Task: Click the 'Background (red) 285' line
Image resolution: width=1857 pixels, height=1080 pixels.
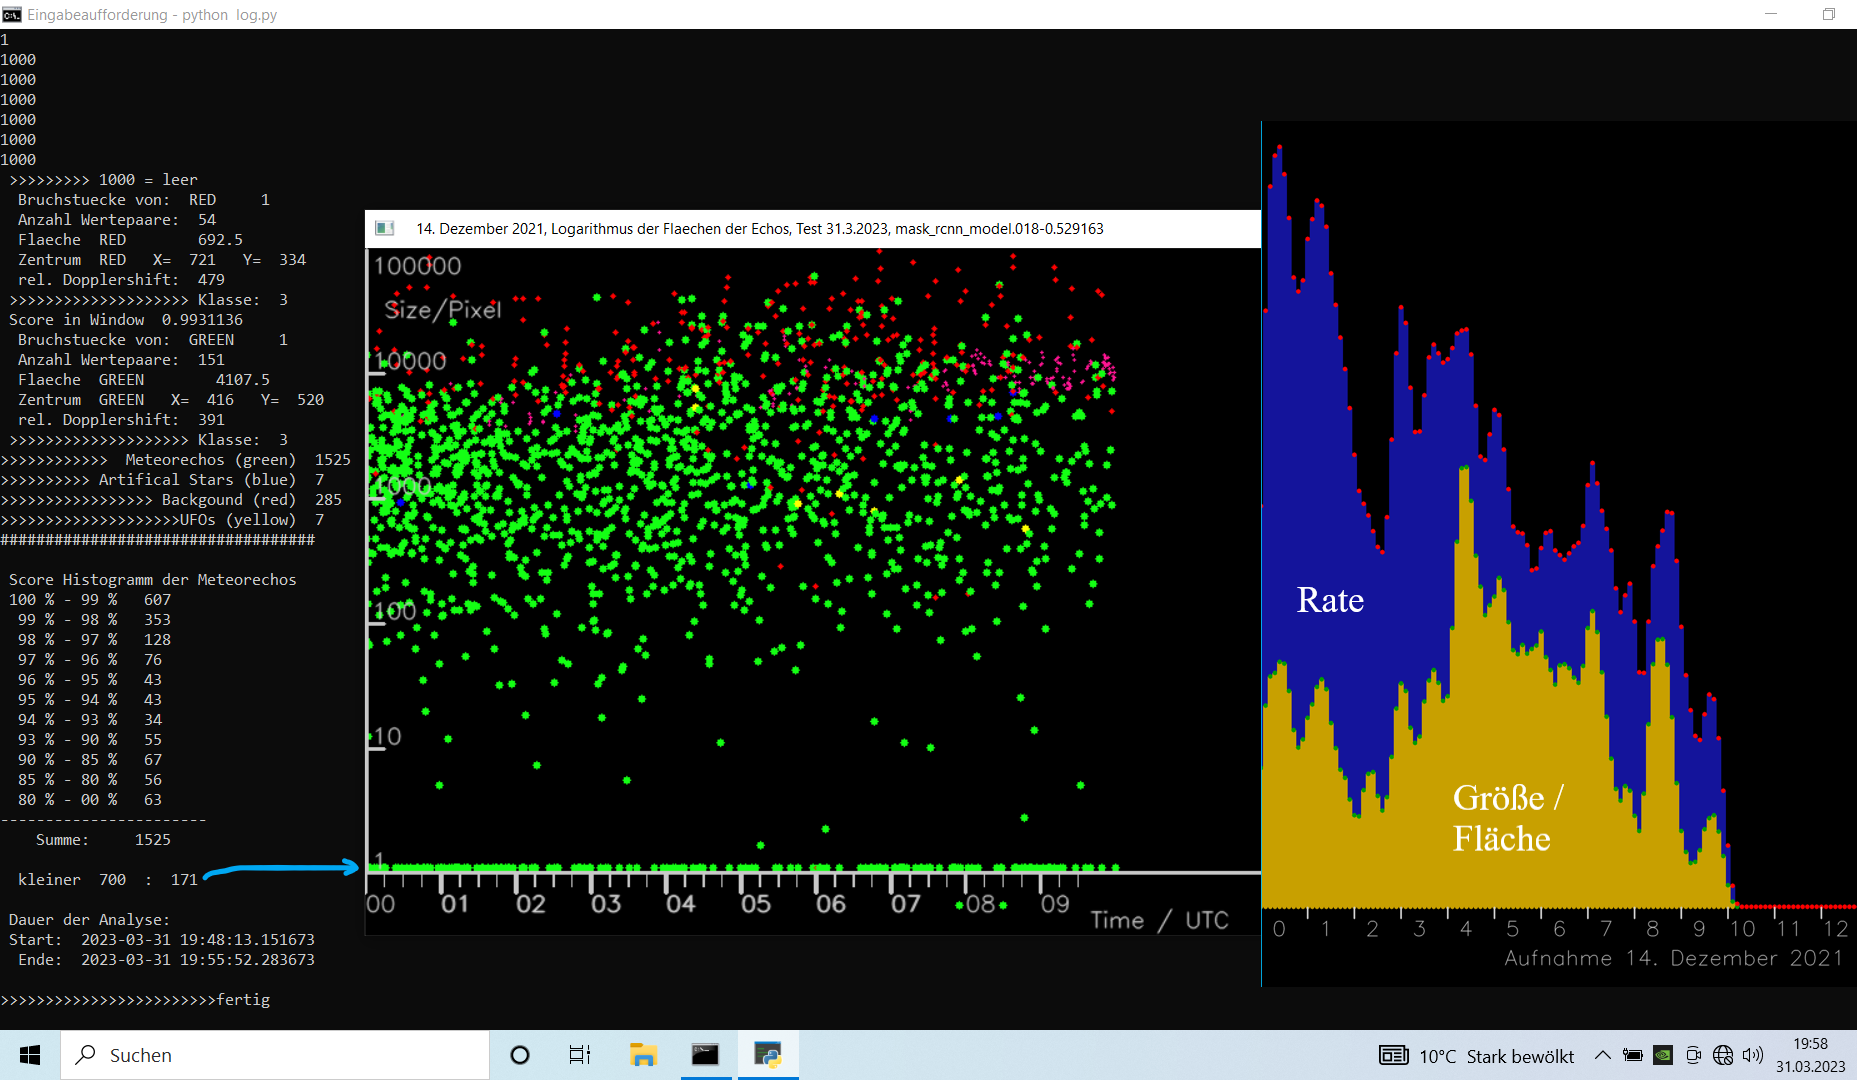Action: (x=171, y=500)
